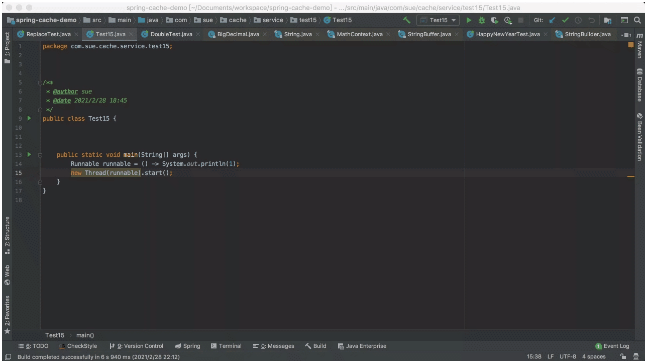Run Test15 with the green play button
Screen dimensions: 645x361
pyautogui.click(x=469, y=20)
